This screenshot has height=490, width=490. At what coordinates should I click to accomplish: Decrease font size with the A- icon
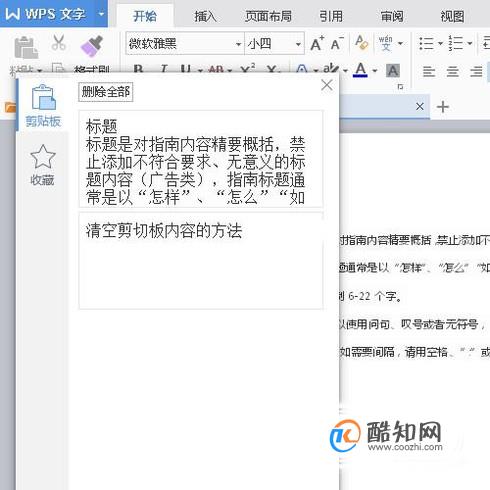[337, 43]
